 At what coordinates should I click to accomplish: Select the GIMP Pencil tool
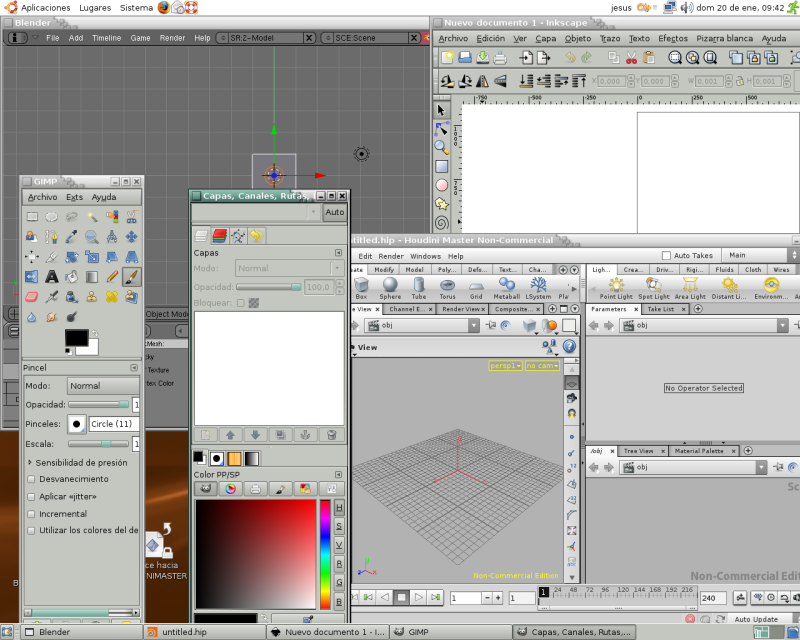112,277
